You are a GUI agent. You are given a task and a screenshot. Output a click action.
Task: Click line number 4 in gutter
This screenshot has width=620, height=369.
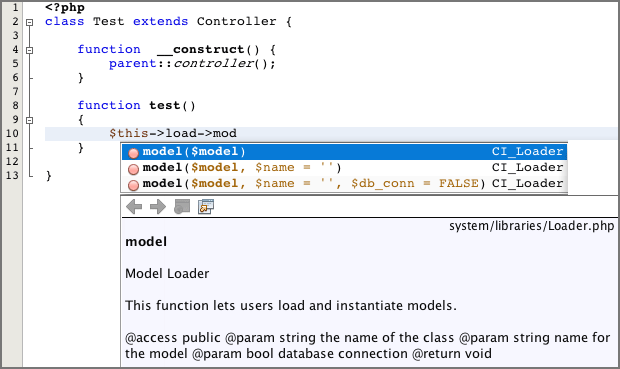click(x=15, y=49)
